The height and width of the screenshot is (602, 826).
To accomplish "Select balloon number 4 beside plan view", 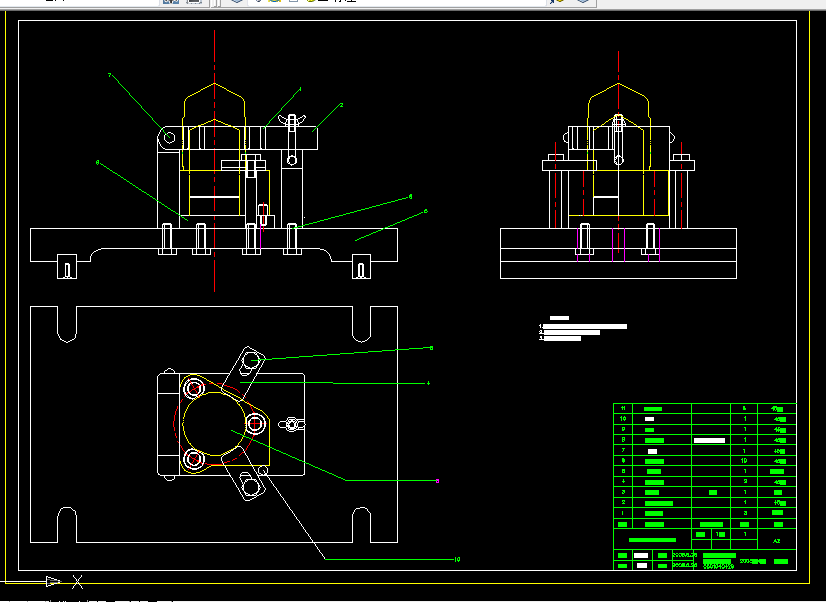I will pos(428,383).
